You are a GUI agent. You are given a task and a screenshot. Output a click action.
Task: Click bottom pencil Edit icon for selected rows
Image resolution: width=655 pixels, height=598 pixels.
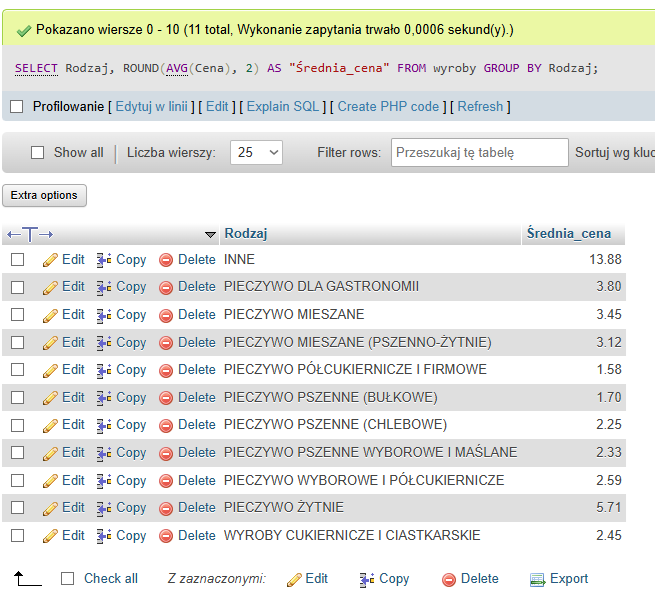tap(294, 579)
